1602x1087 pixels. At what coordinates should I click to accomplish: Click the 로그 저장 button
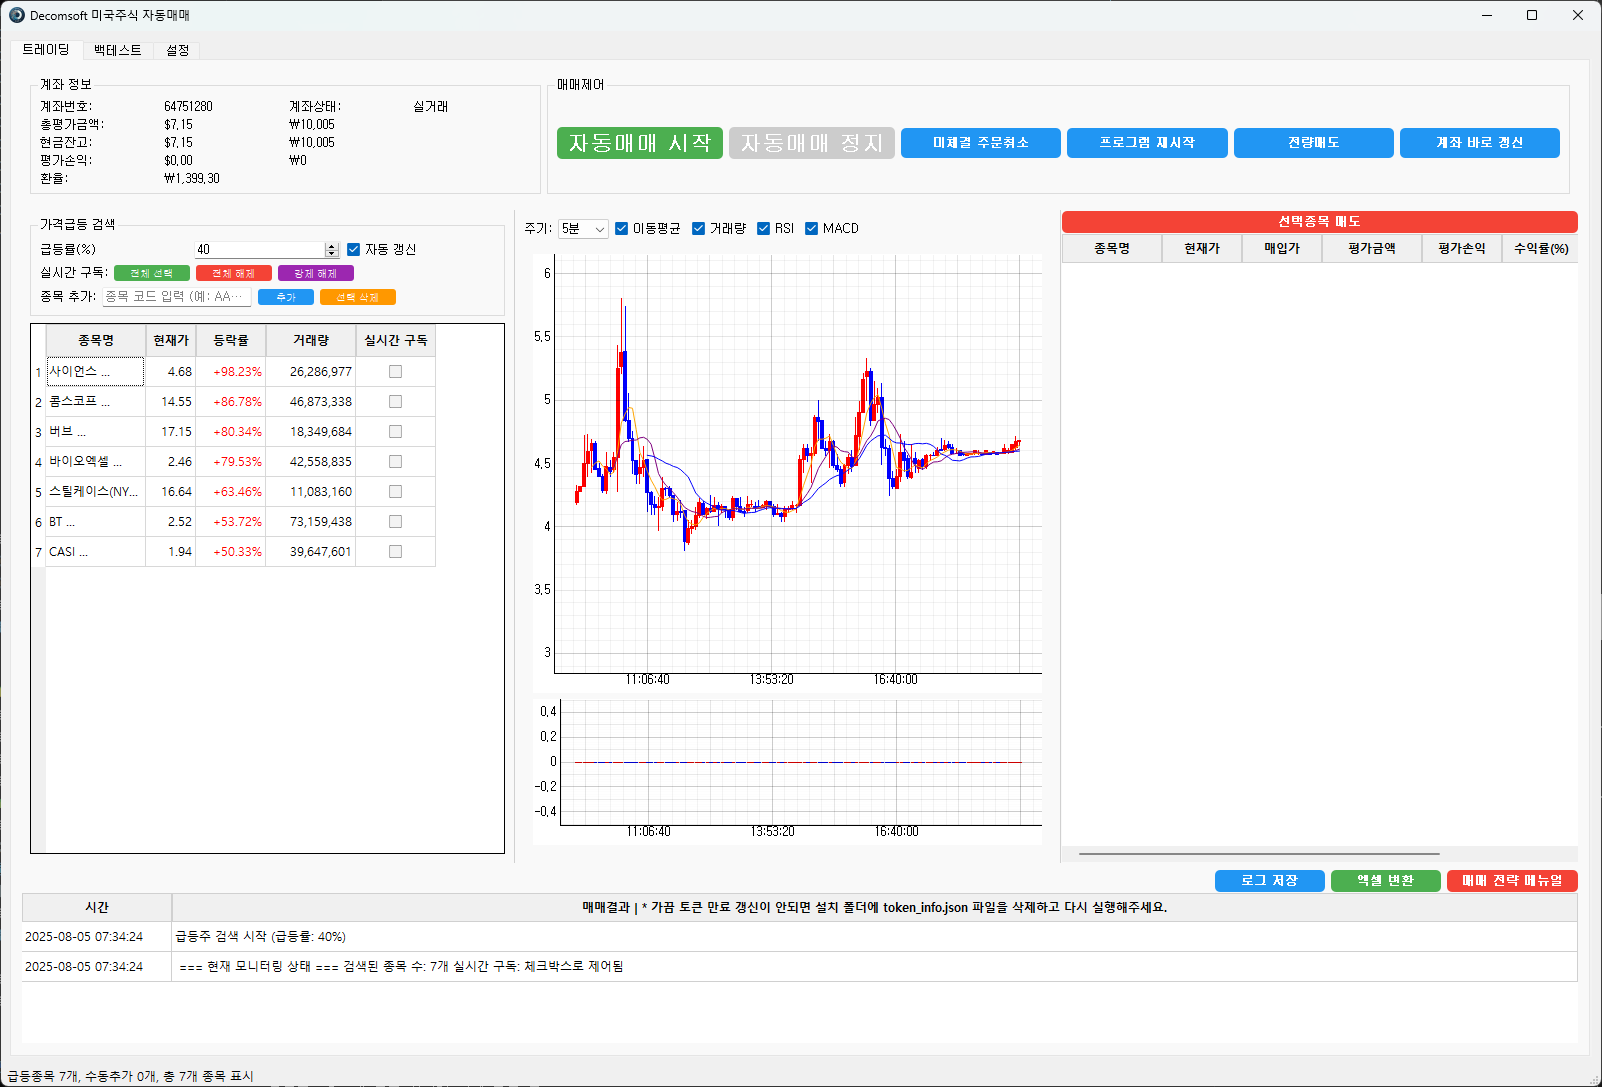point(1270,881)
